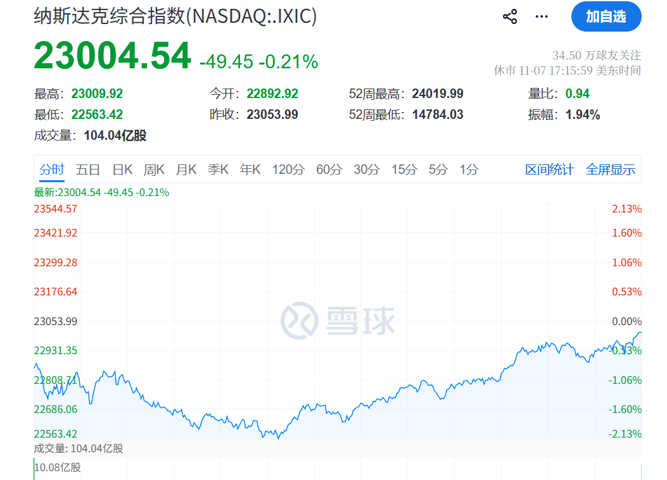This screenshot has height=480, width=667.
Task: Click the share icon
Action: pos(510,17)
